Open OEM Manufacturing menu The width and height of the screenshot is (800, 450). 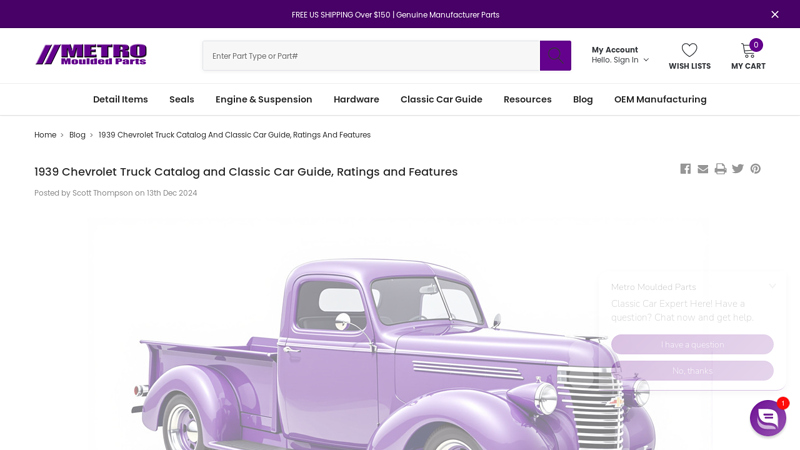coord(660,99)
